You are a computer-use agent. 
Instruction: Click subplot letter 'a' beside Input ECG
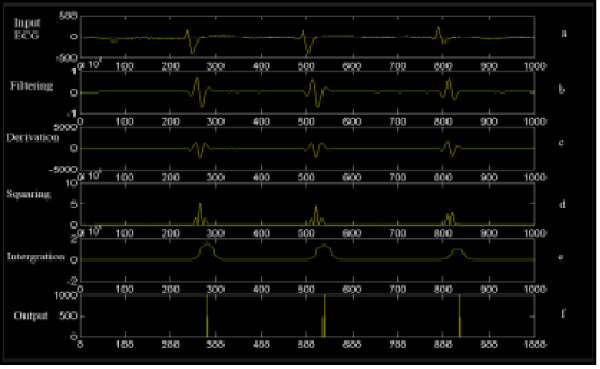[564, 33]
